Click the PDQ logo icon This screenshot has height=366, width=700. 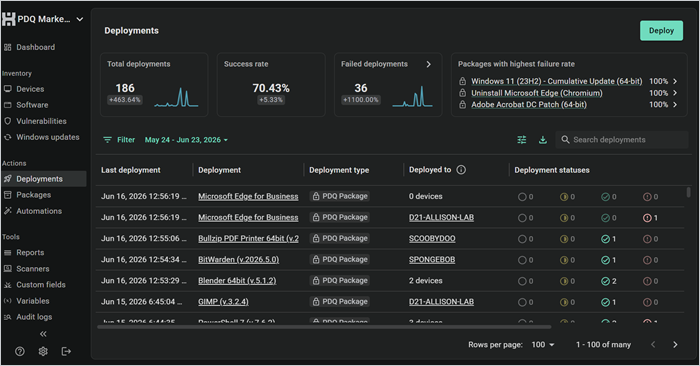(x=8, y=19)
